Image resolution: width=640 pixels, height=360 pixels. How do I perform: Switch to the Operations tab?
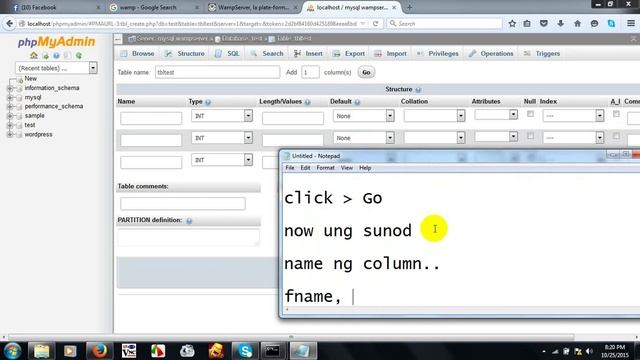pyautogui.click(x=491, y=53)
